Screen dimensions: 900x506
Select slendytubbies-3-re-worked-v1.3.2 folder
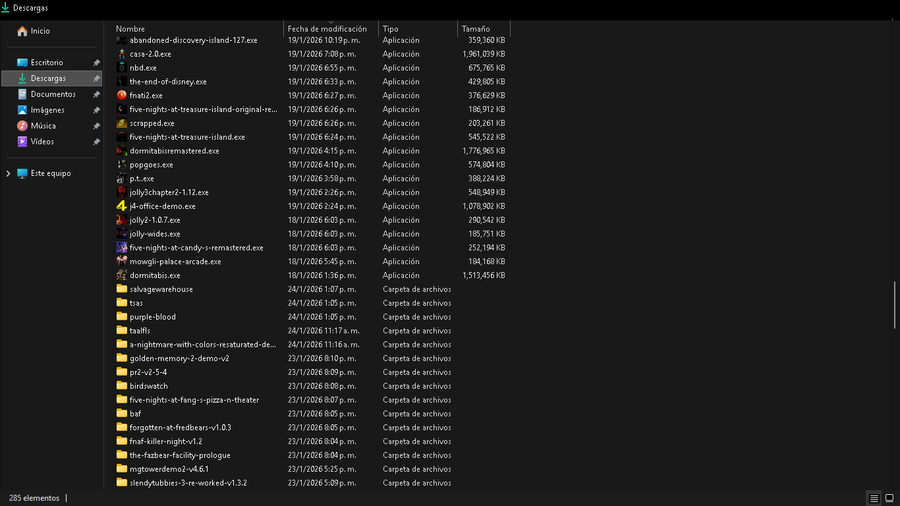tap(188, 483)
